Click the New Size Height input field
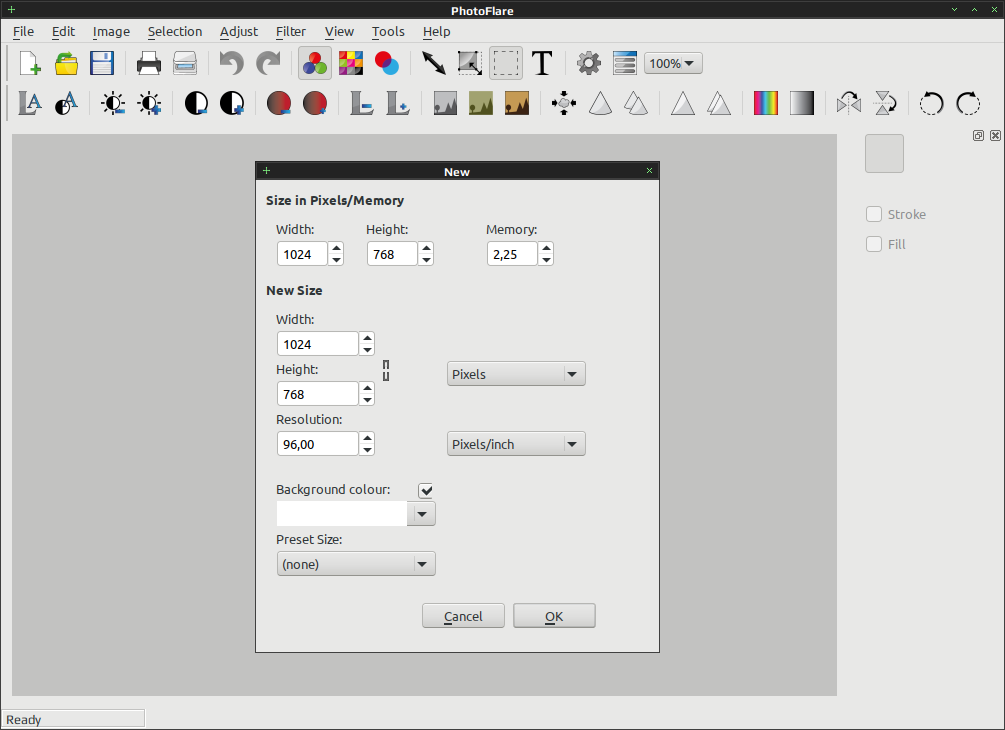Image resolution: width=1005 pixels, height=730 pixels. [317, 394]
